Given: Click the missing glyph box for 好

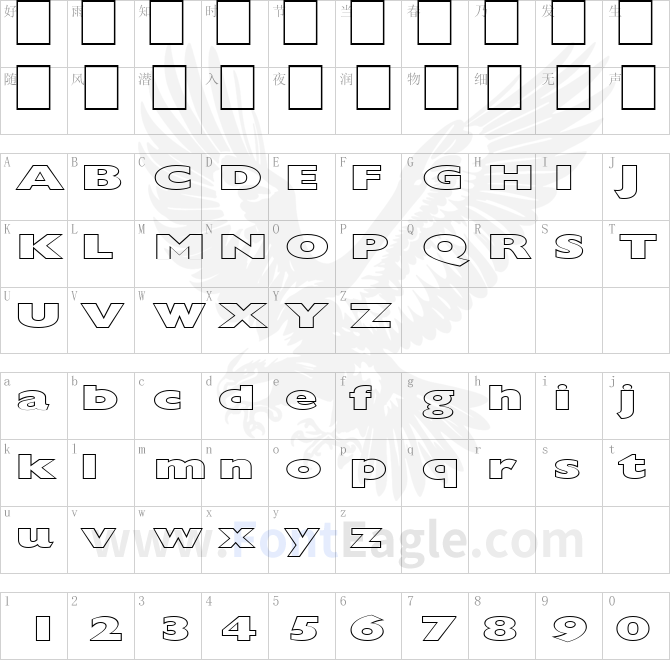Looking at the screenshot, I should tap(33, 23).
